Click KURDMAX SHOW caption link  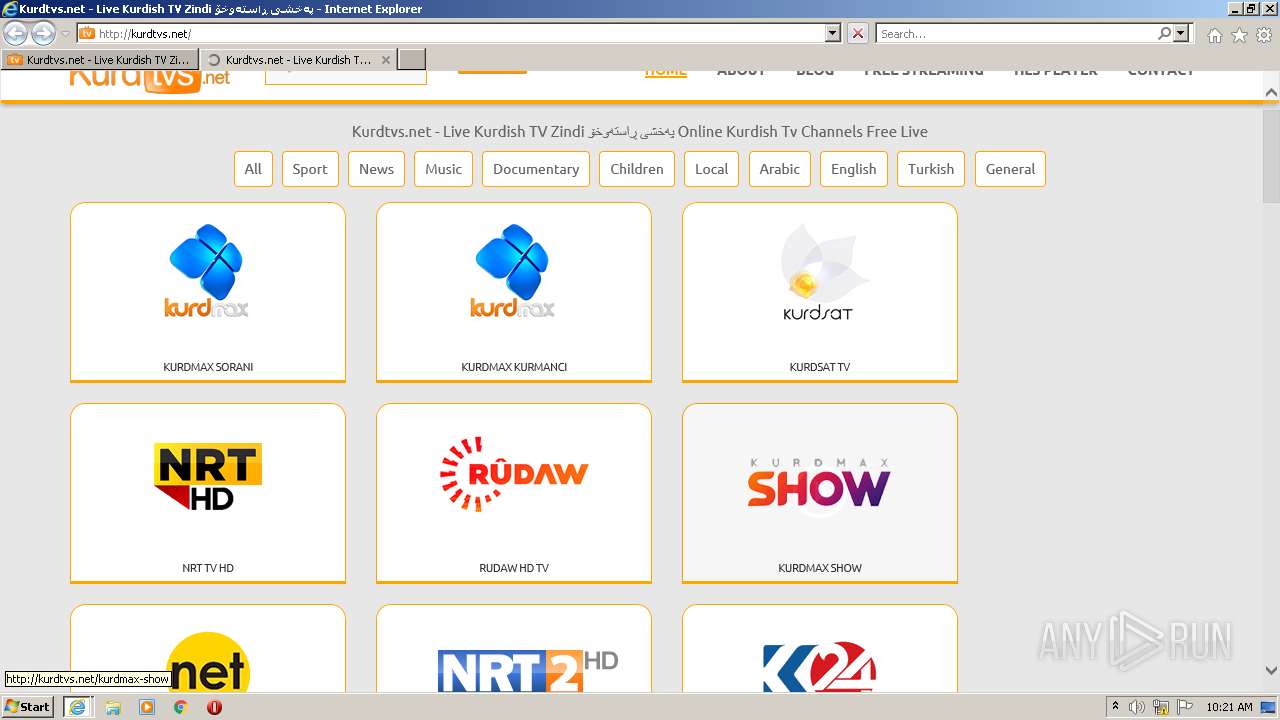[819, 568]
